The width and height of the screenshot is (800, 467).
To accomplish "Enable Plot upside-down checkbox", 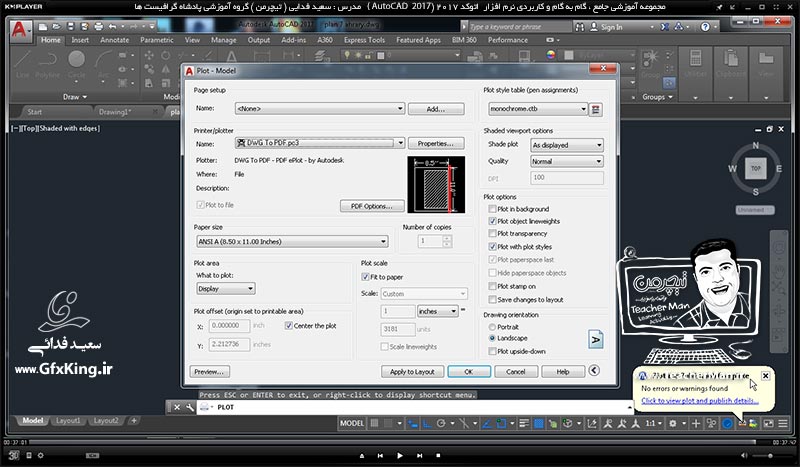I will tap(492, 351).
